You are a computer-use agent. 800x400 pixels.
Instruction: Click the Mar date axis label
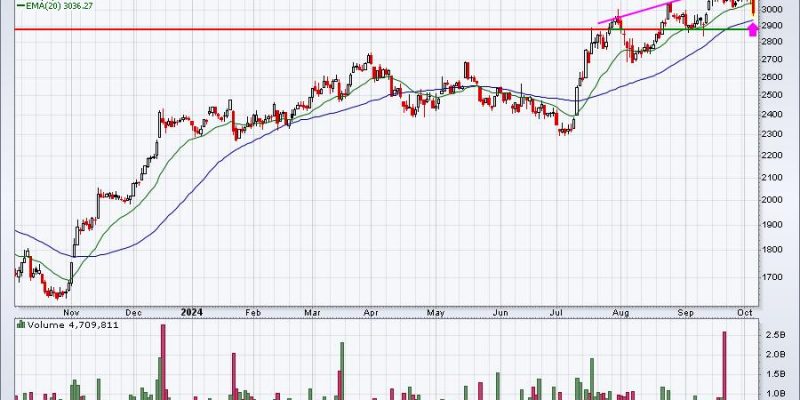point(314,312)
